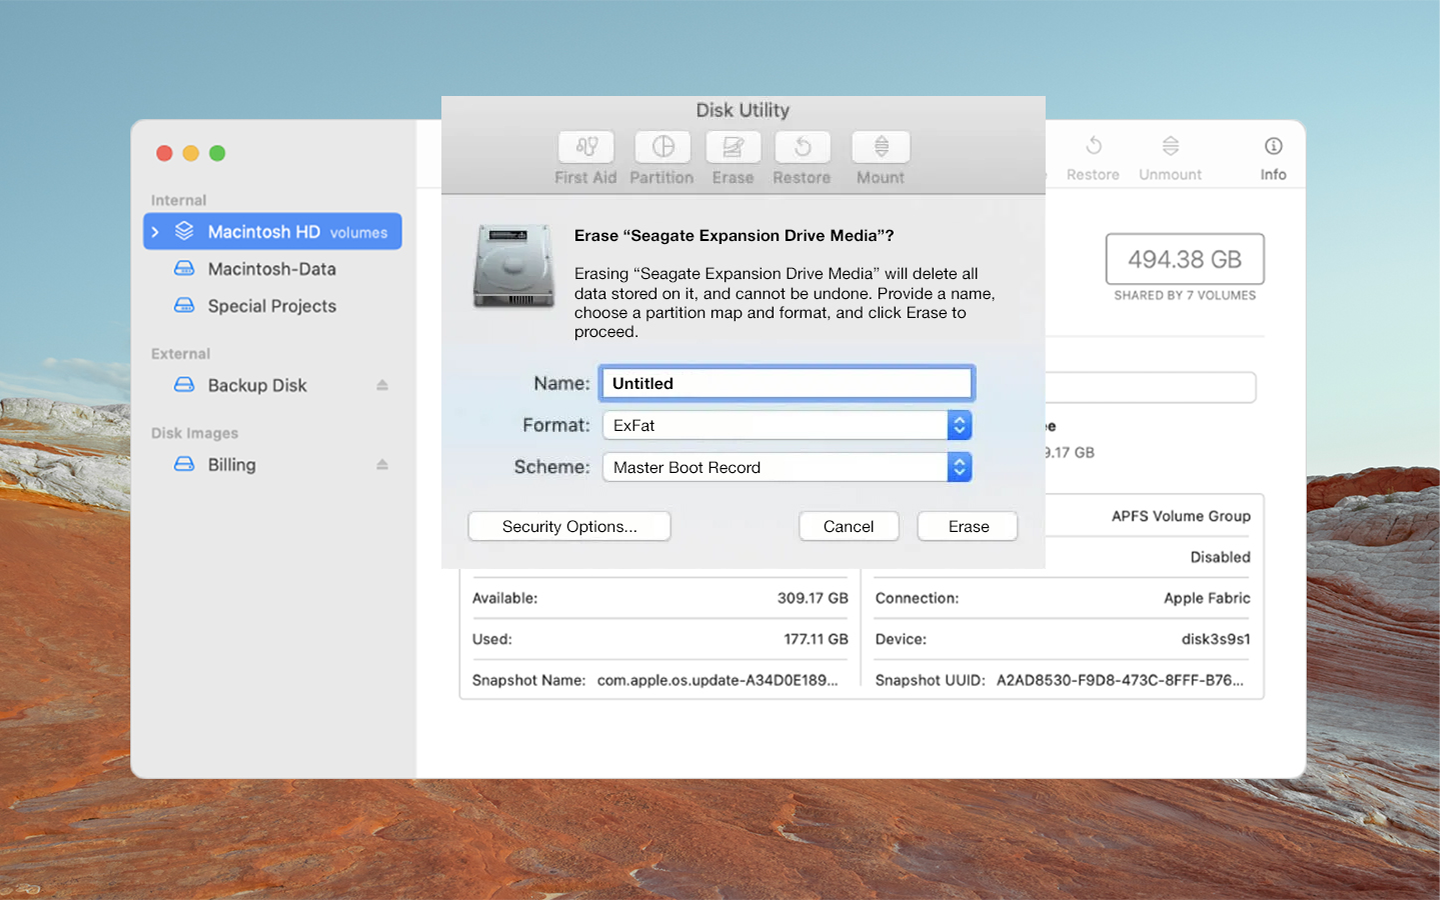Select the Special Projects volume
The image size is (1440, 900).
tap(271, 306)
